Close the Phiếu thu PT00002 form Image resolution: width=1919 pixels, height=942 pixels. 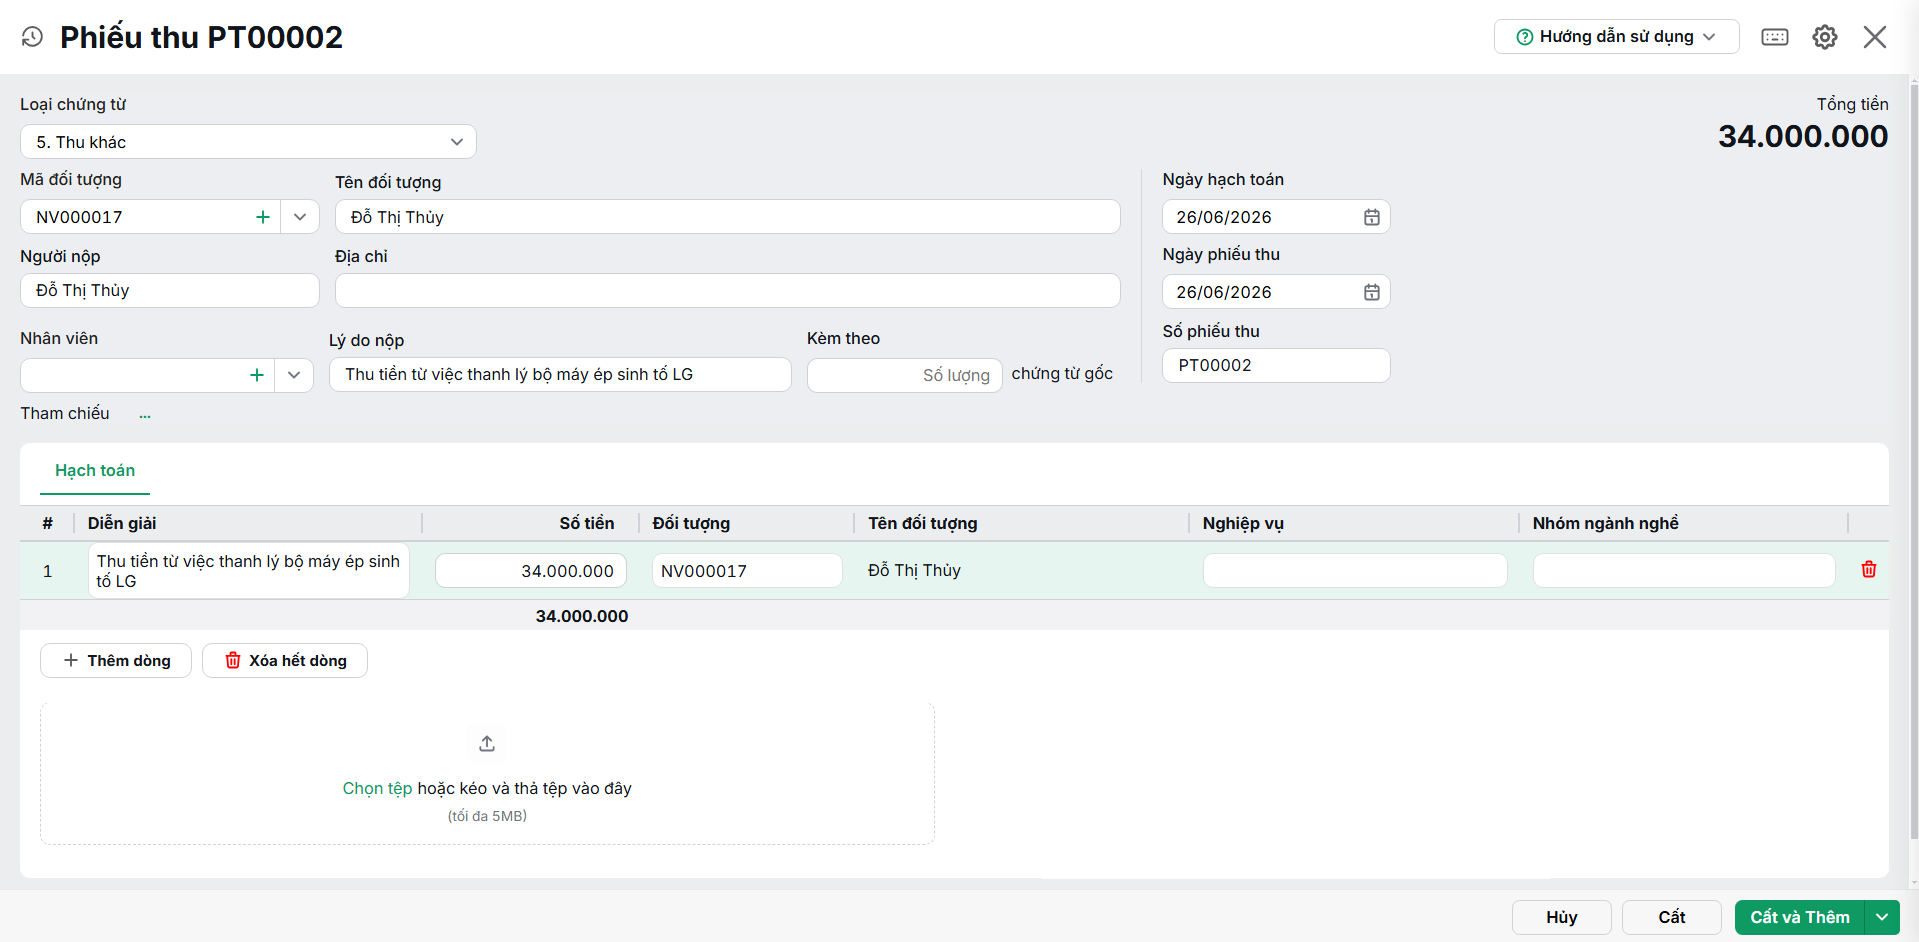[x=1875, y=37]
